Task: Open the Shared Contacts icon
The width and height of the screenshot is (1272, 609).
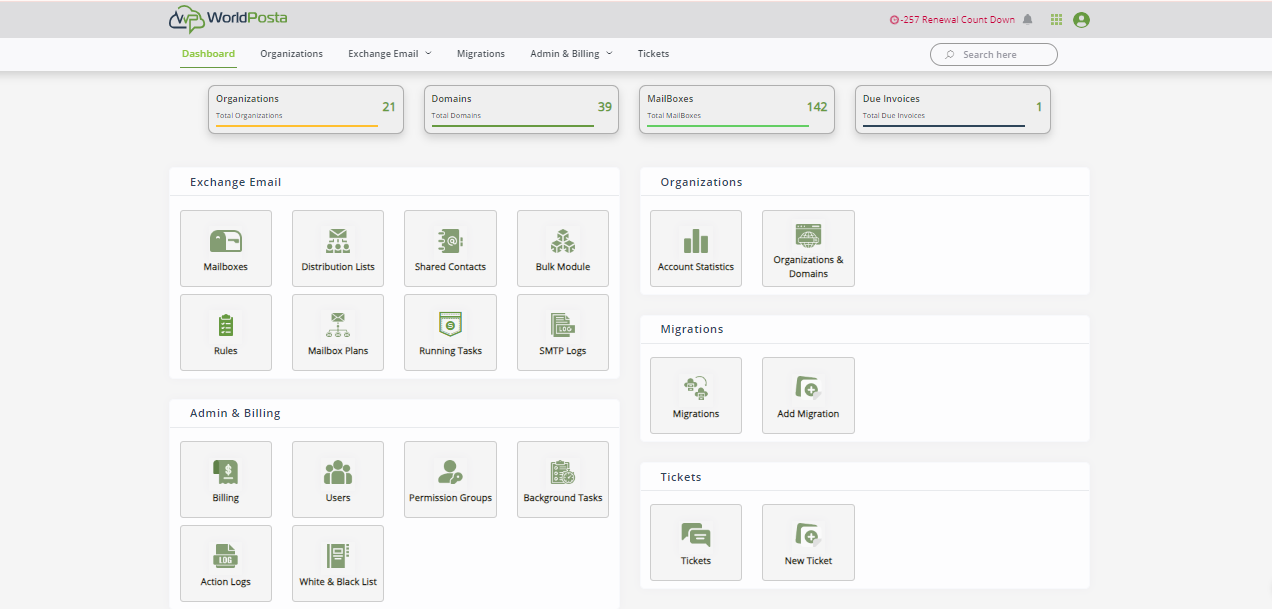Action: click(450, 243)
